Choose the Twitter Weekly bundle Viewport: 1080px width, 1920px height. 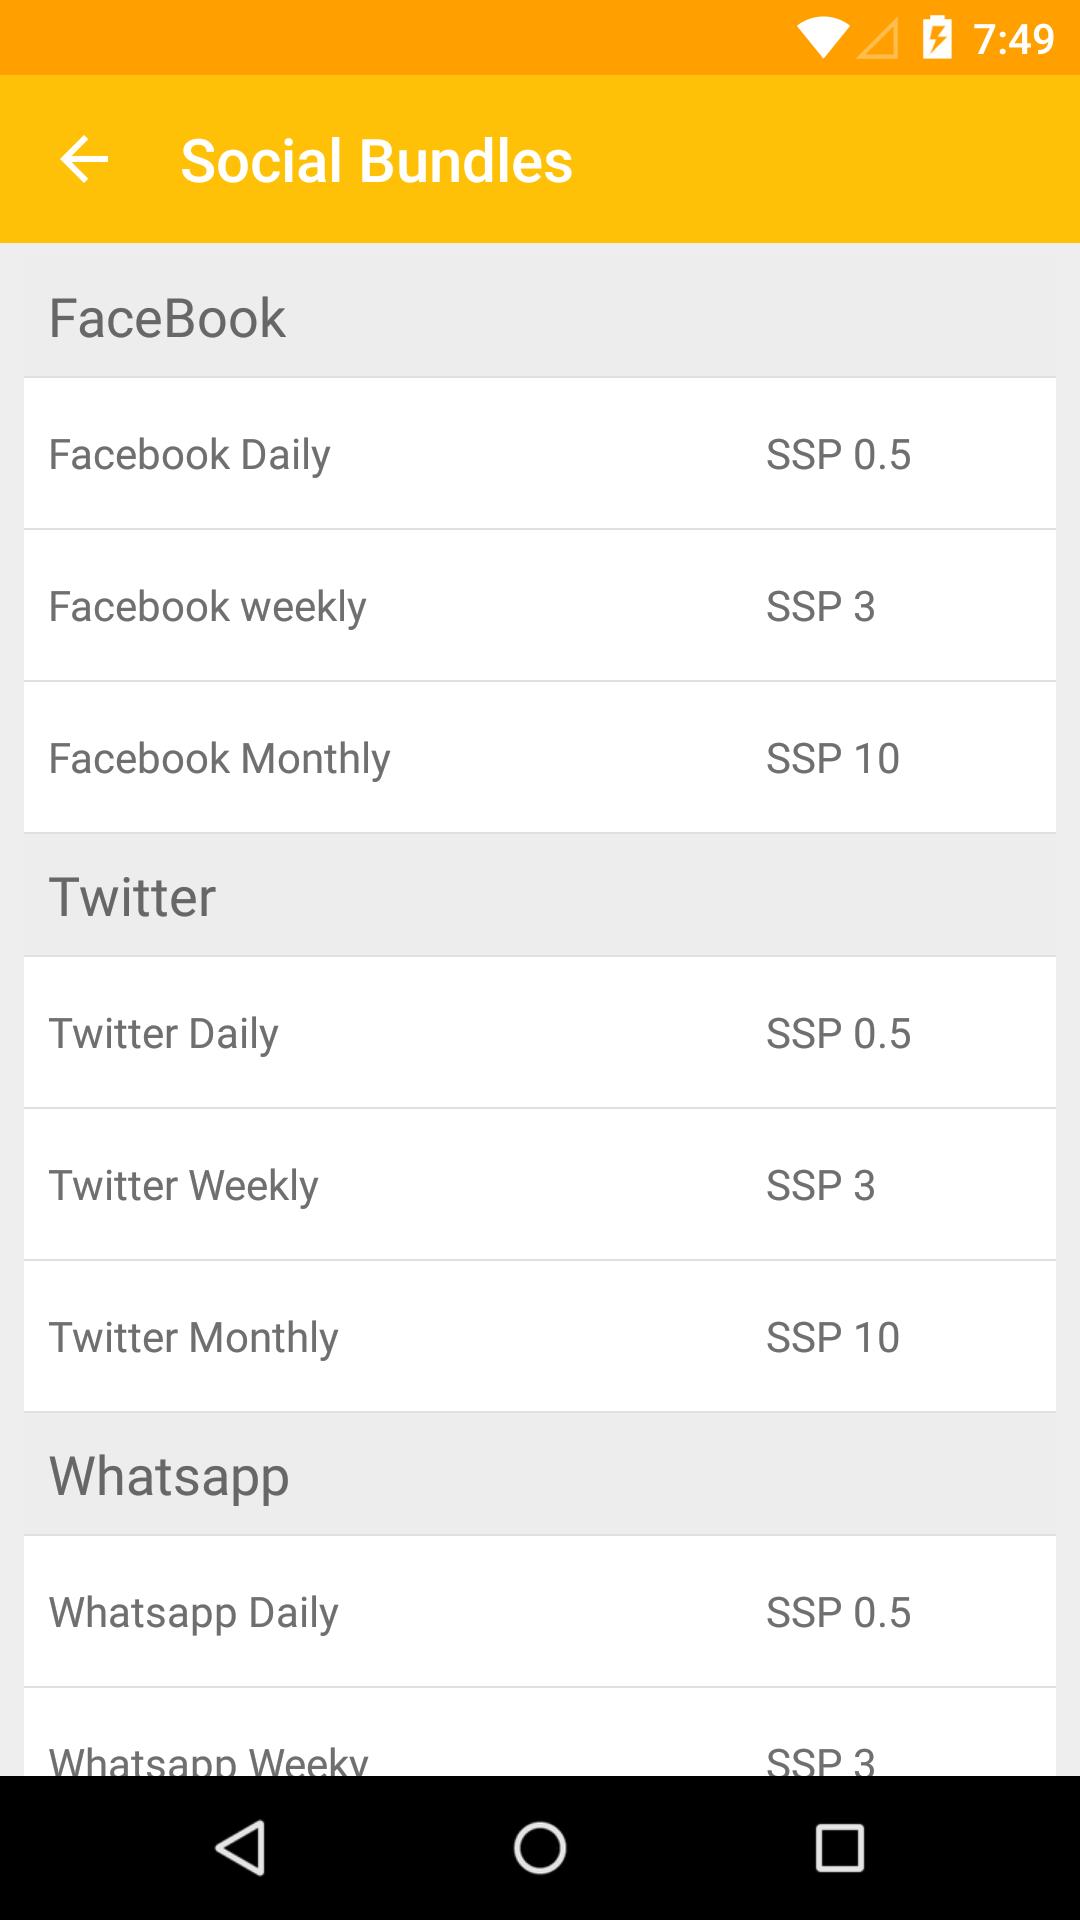pos(540,1185)
